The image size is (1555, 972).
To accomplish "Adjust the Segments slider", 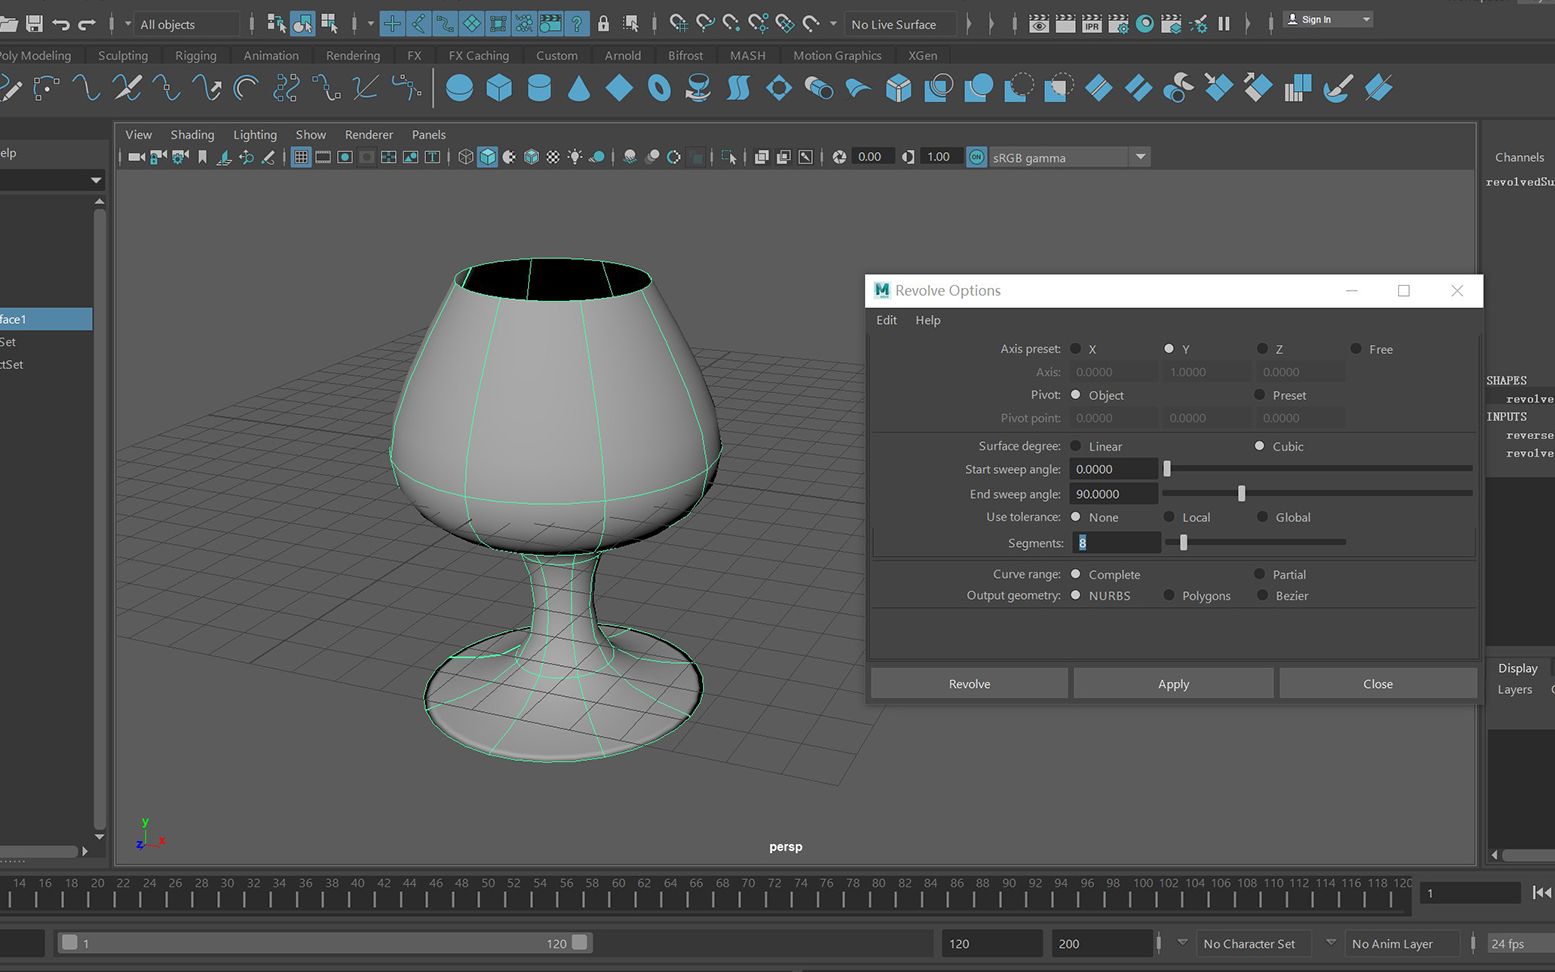I will click(x=1184, y=542).
